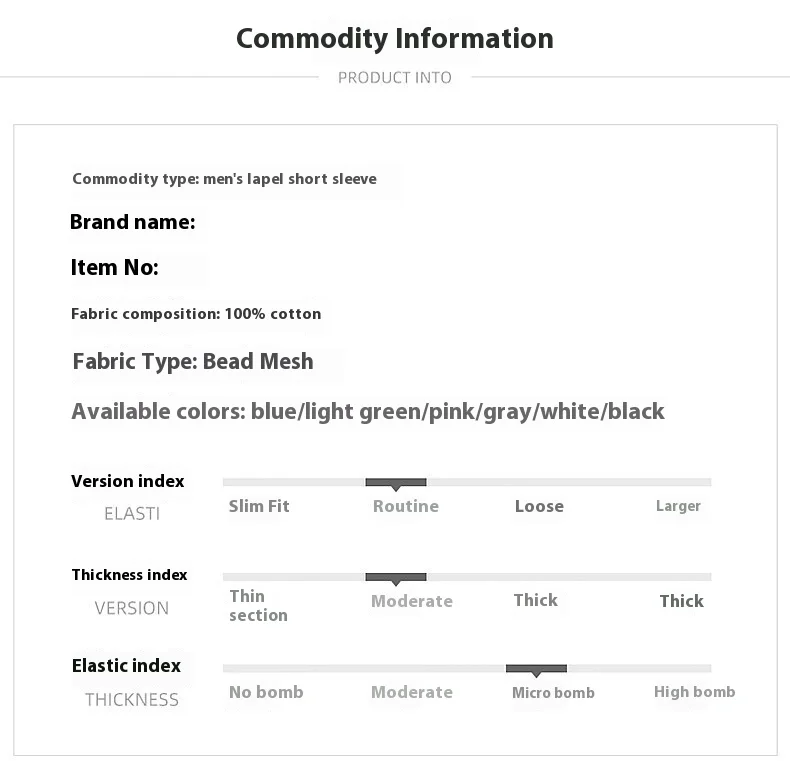Click the PRODUCT INTO subtitle

(x=395, y=78)
